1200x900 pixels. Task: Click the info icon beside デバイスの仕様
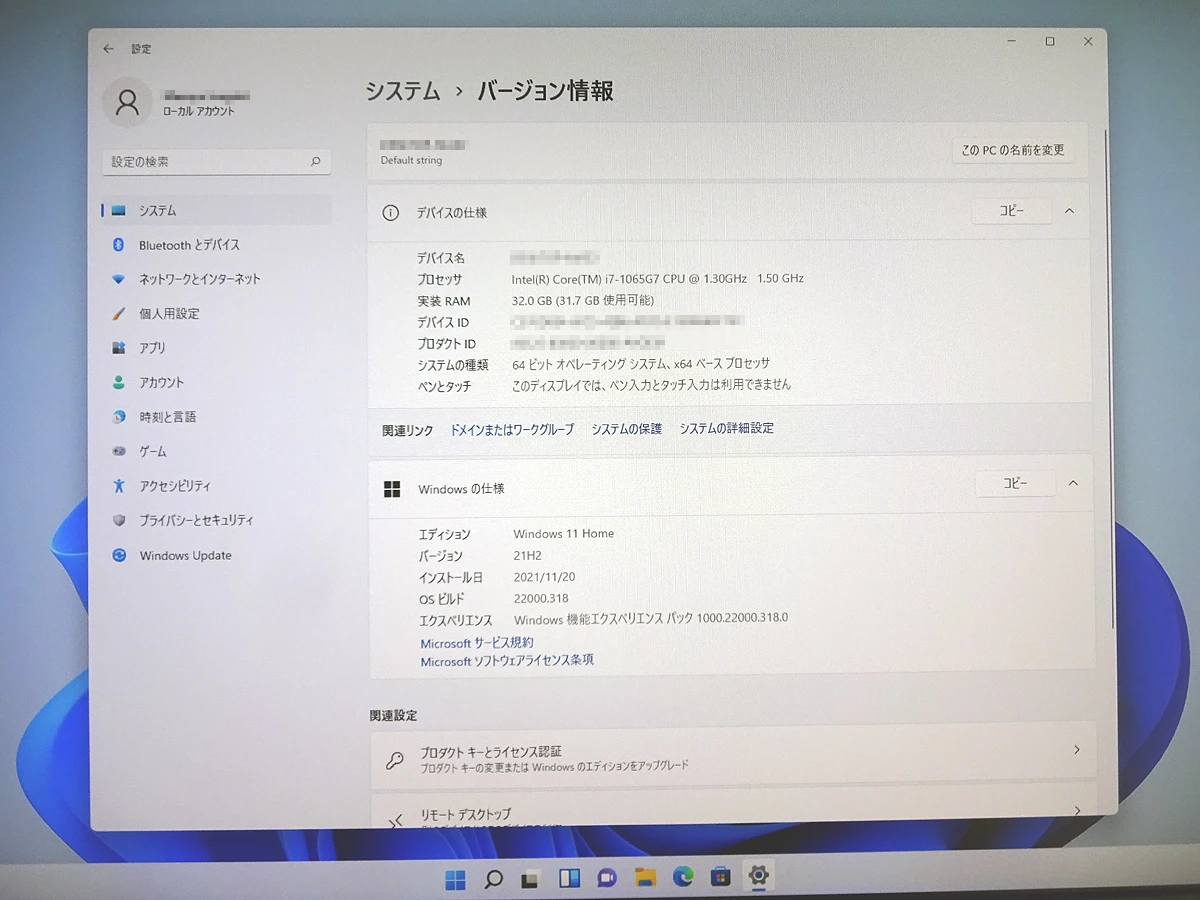[391, 213]
